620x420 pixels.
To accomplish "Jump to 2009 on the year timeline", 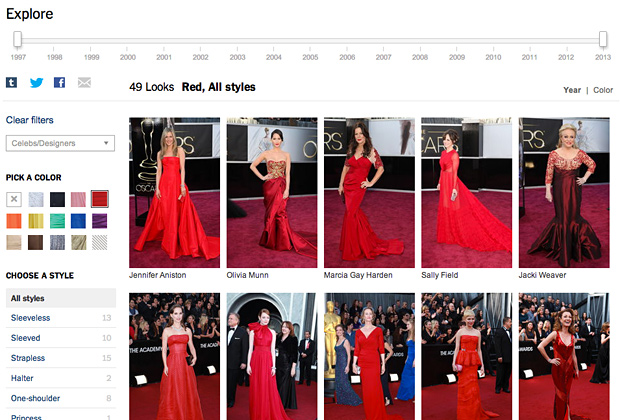I will 457,57.
